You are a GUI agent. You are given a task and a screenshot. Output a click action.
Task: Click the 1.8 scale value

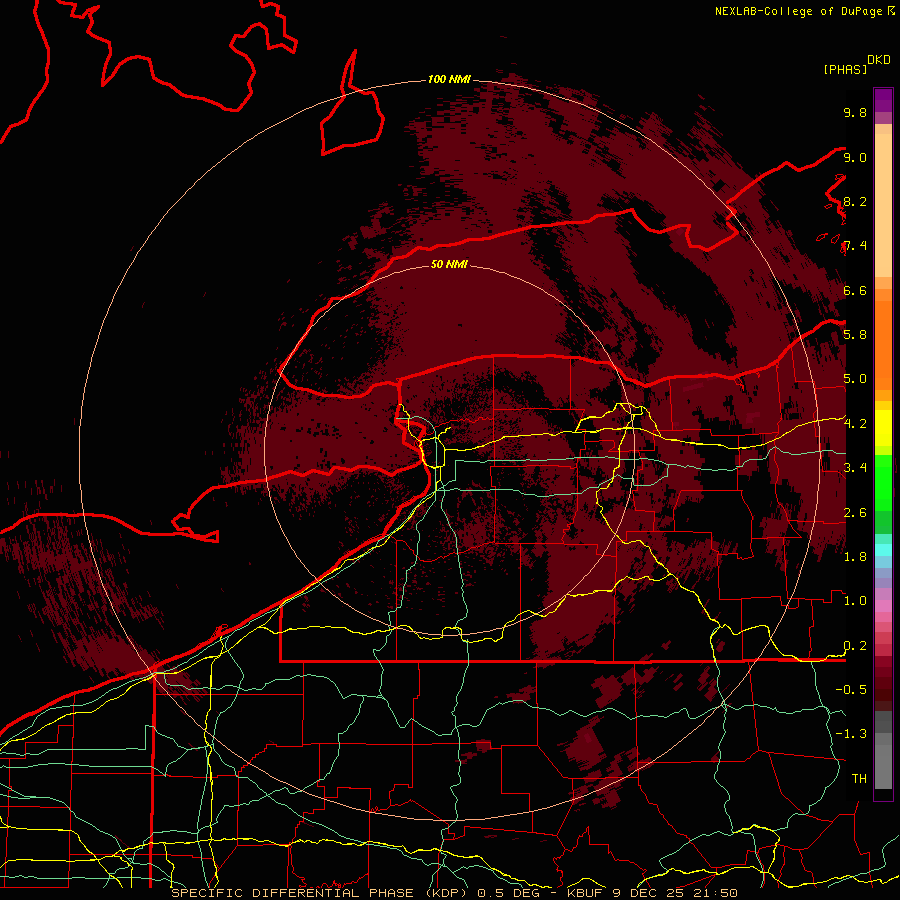click(855, 557)
